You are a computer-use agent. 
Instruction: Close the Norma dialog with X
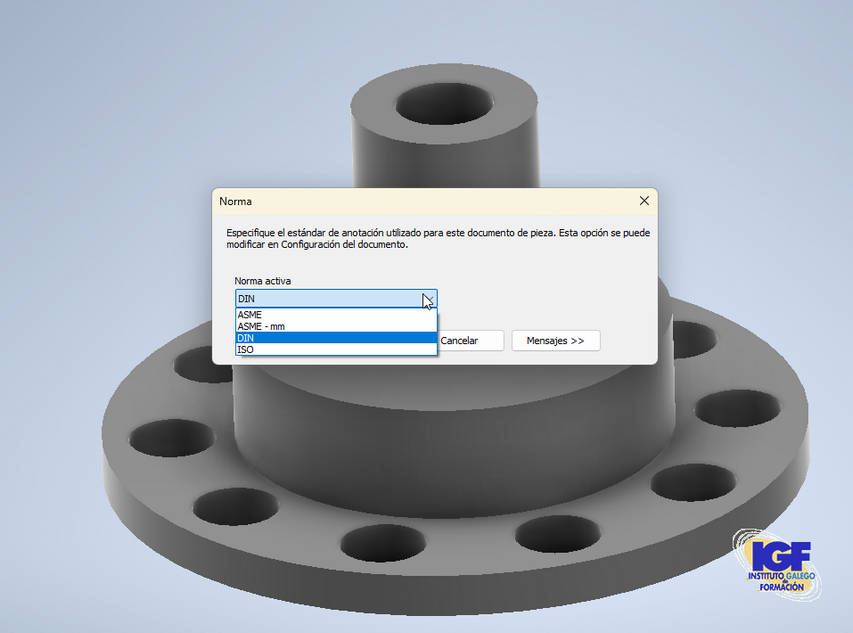click(x=644, y=201)
